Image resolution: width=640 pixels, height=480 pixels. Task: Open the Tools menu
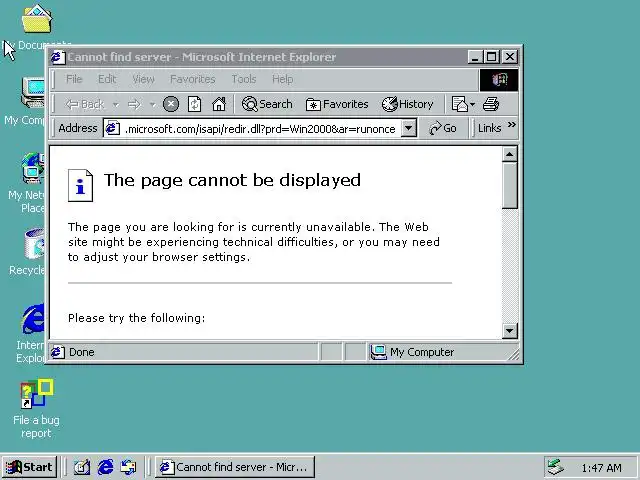244,79
